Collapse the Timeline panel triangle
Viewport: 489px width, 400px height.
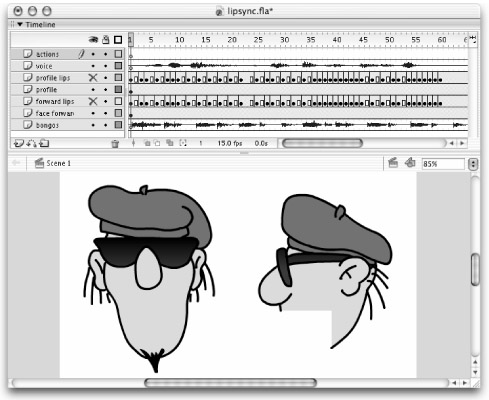(20, 24)
